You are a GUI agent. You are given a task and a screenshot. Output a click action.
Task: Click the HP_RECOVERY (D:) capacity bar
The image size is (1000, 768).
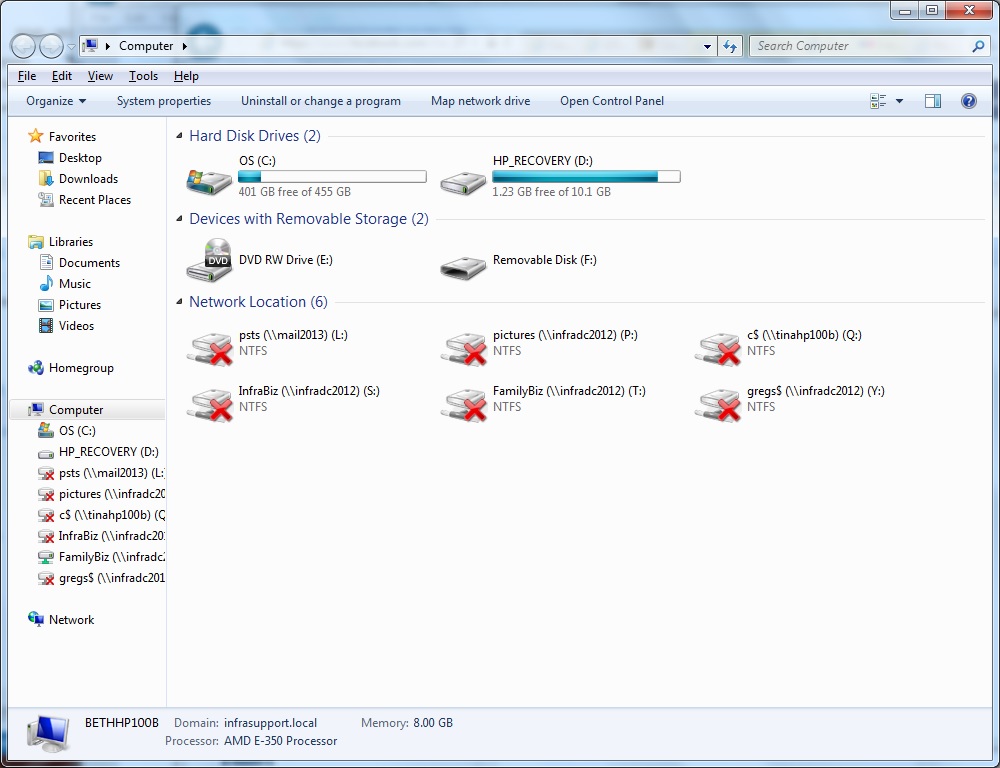pyautogui.click(x=586, y=177)
